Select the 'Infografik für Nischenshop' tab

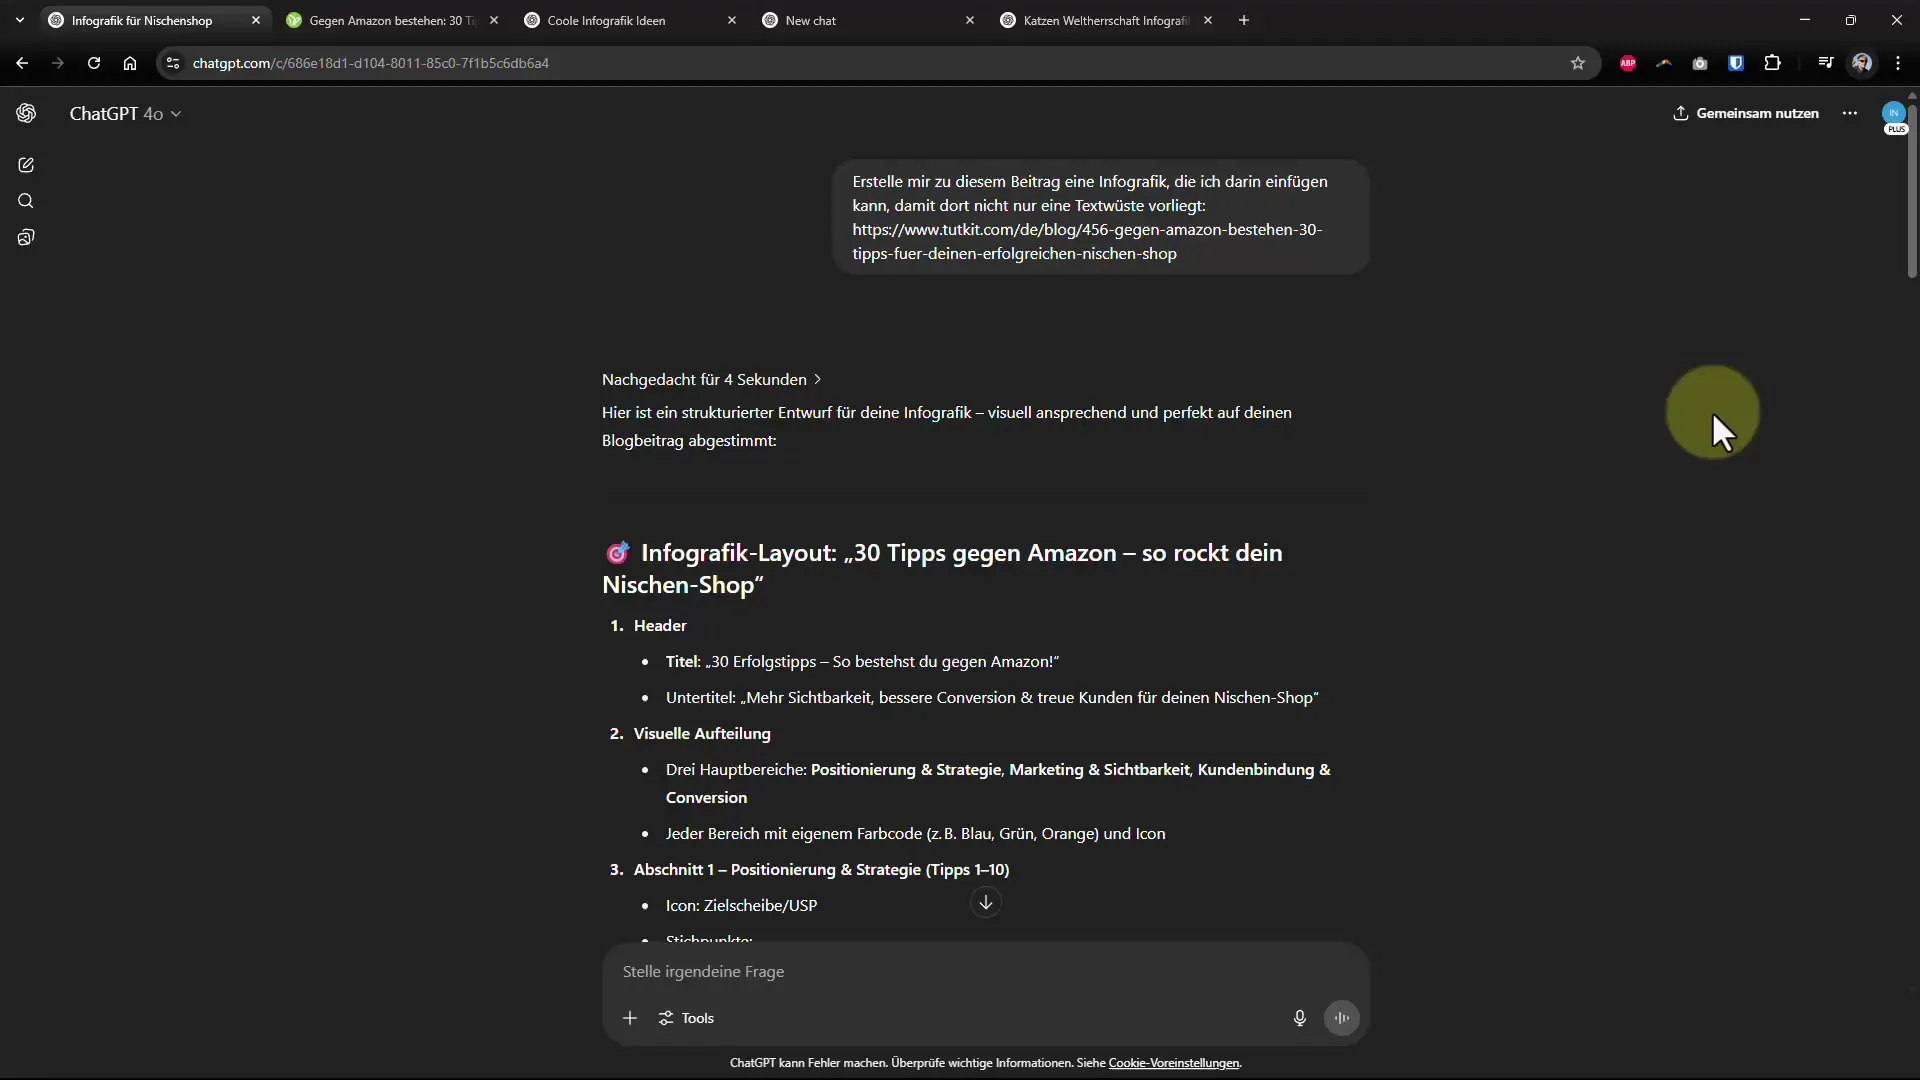click(153, 20)
